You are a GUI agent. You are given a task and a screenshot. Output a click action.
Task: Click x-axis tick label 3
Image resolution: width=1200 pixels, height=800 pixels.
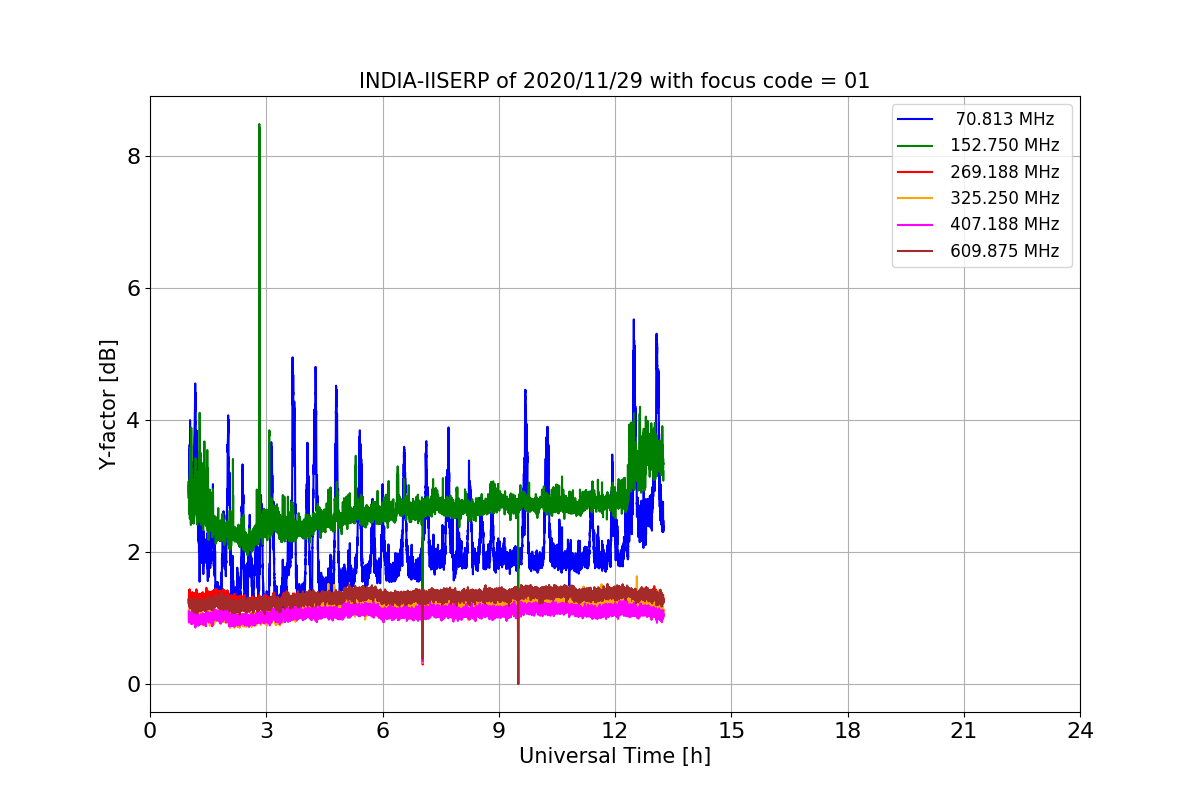pos(267,730)
